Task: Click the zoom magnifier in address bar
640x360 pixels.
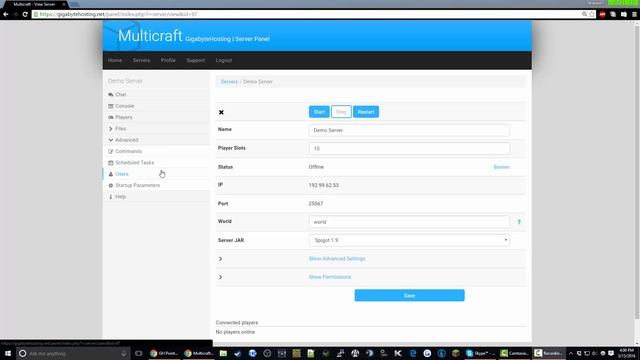Action: 584,14
